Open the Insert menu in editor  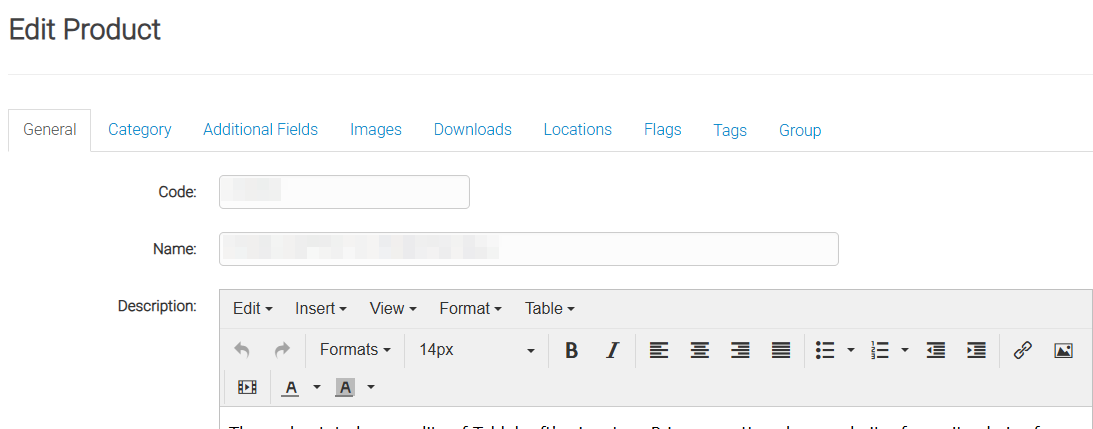click(x=320, y=308)
